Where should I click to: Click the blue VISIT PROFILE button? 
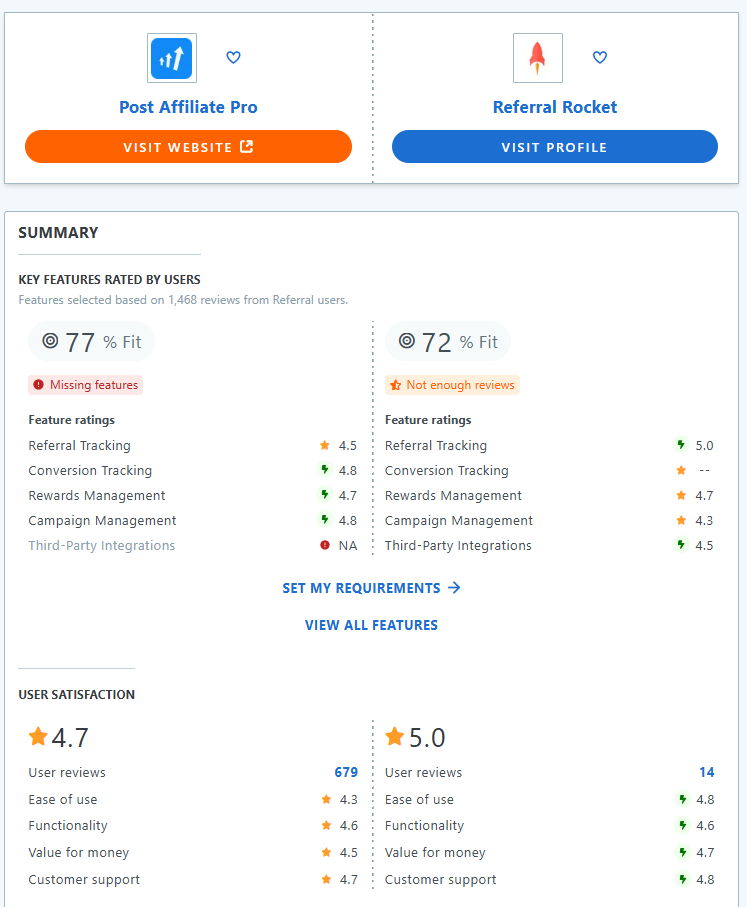(x=555, y=146)
